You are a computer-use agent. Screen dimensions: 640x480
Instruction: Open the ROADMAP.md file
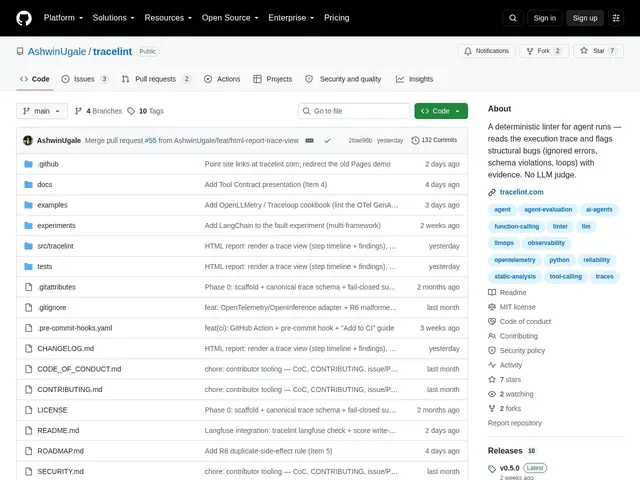[60, 451]
